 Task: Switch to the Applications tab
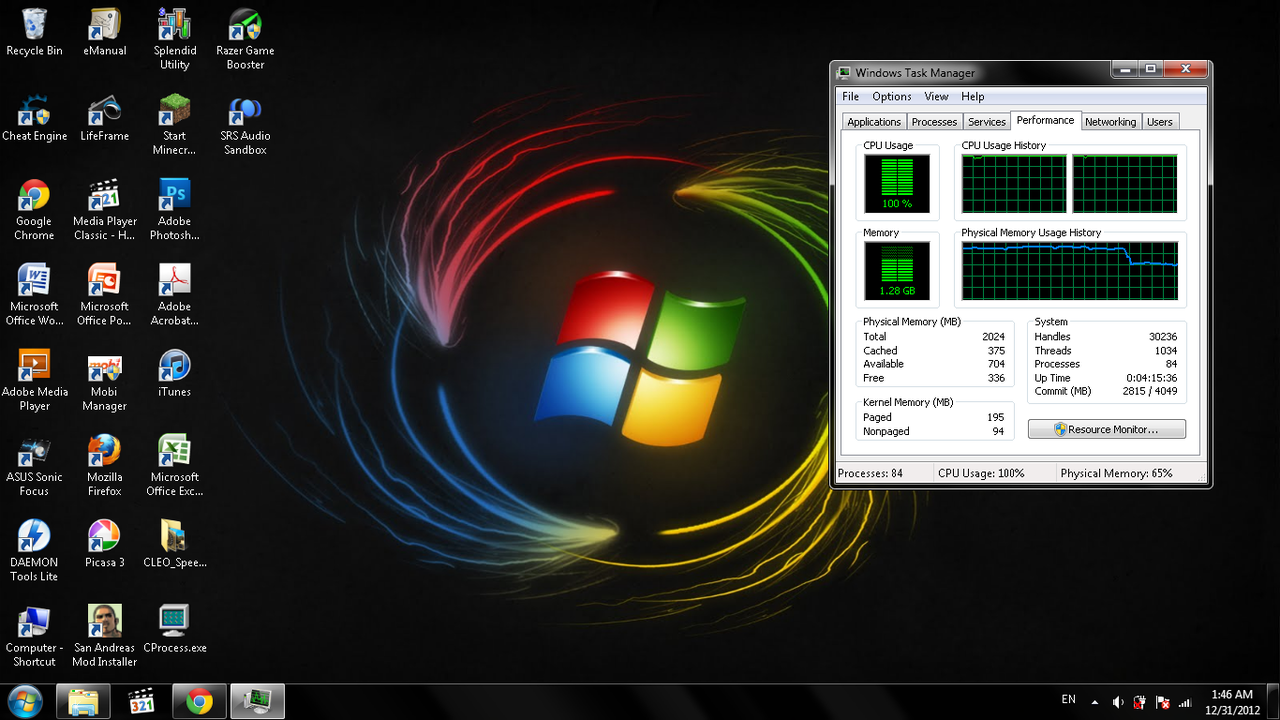[874, 122]
